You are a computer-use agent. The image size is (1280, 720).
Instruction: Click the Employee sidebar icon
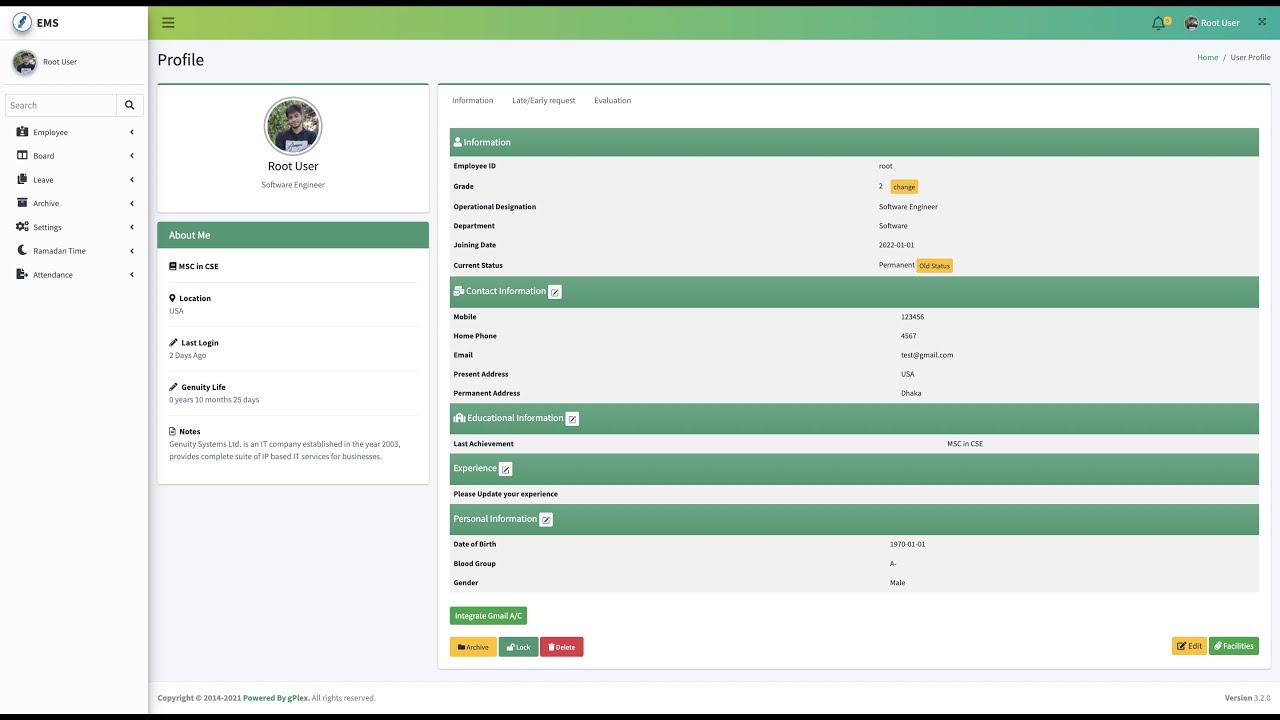point(22,132)
